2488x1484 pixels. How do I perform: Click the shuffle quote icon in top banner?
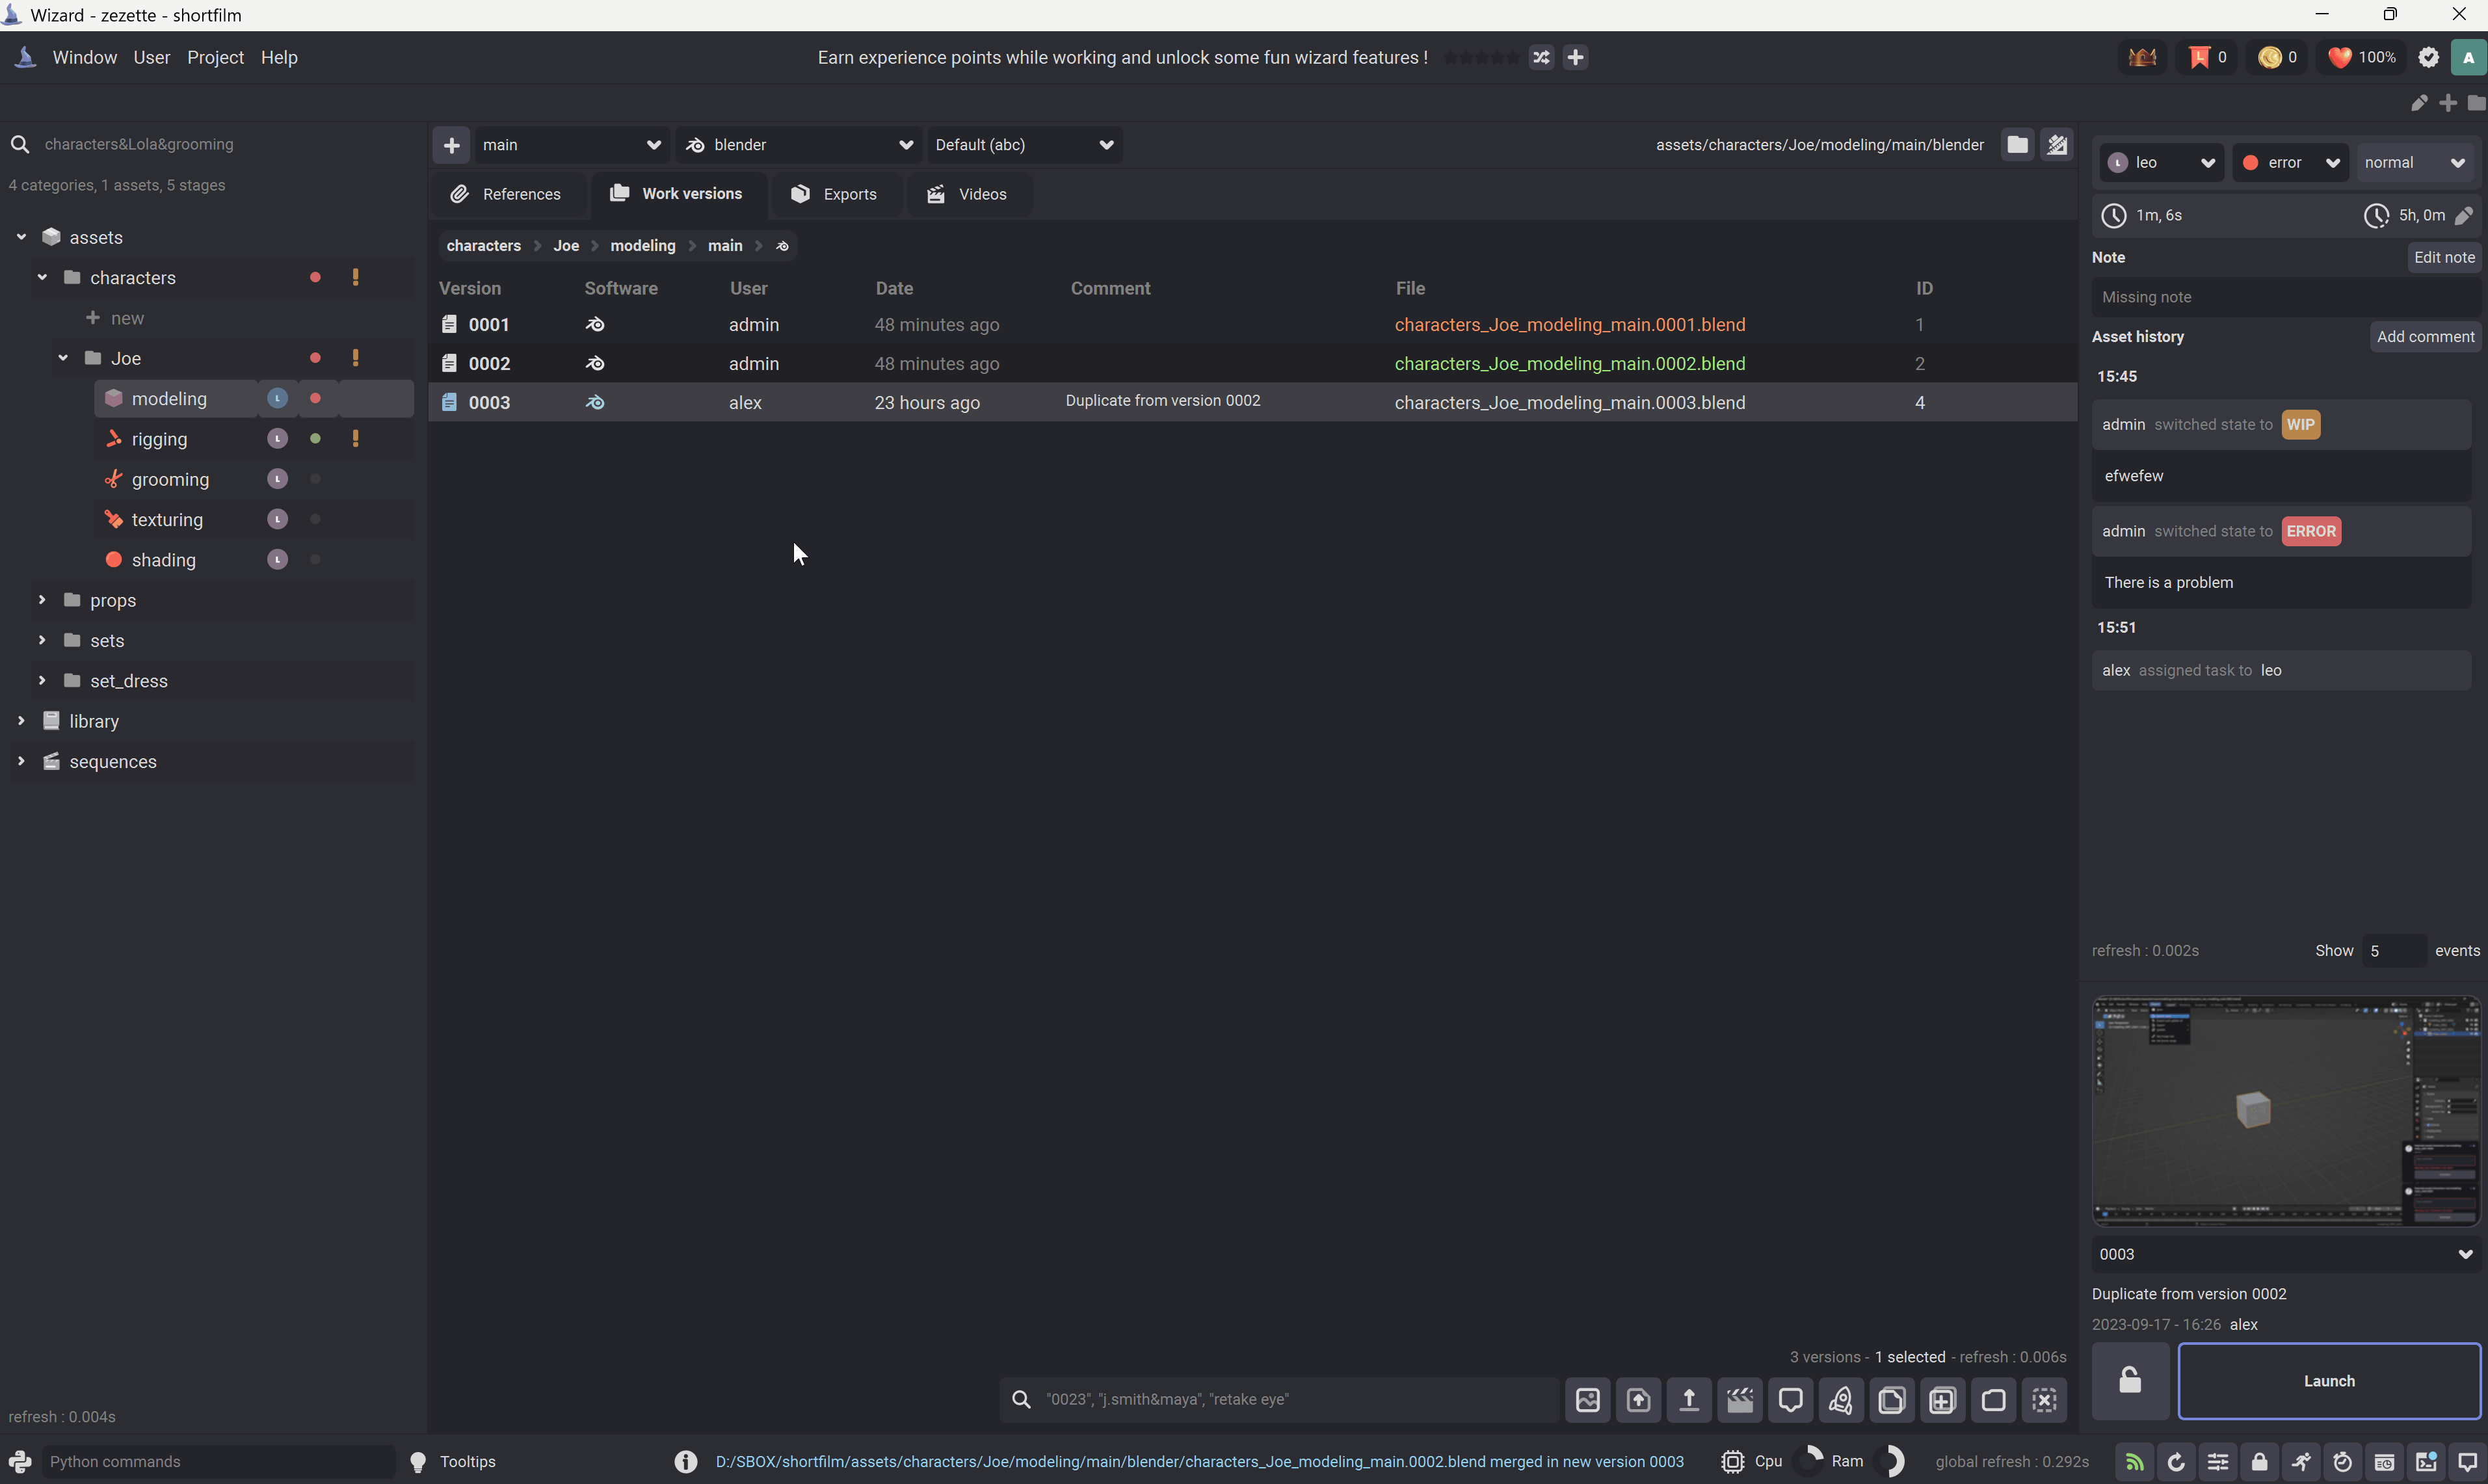point(1541,58)
